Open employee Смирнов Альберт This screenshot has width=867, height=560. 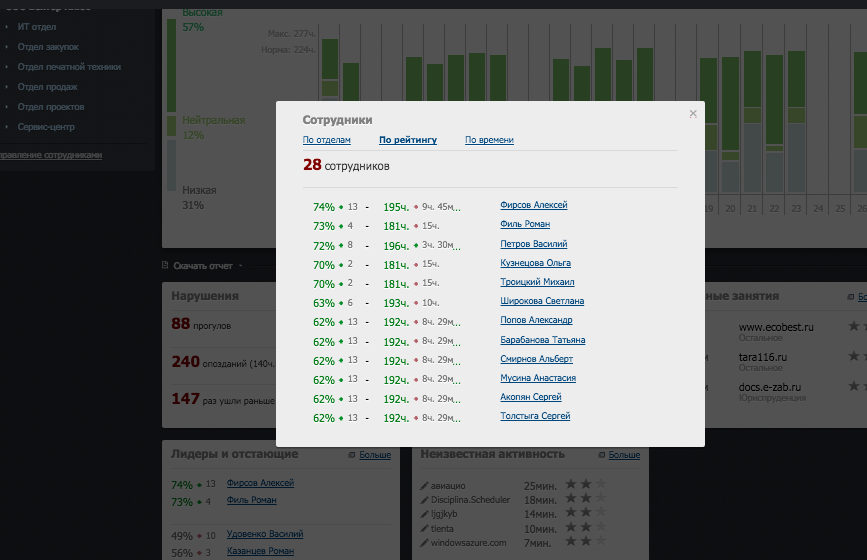536,359
